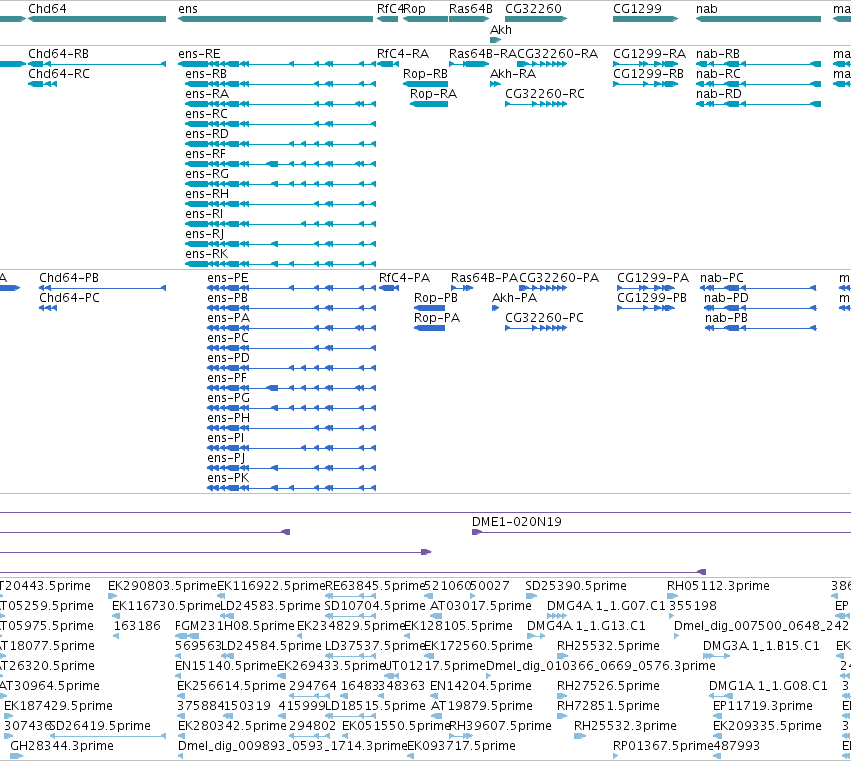851x761 pixels.
Task: Open protein nab-PB
Action: tap(726, 318)
